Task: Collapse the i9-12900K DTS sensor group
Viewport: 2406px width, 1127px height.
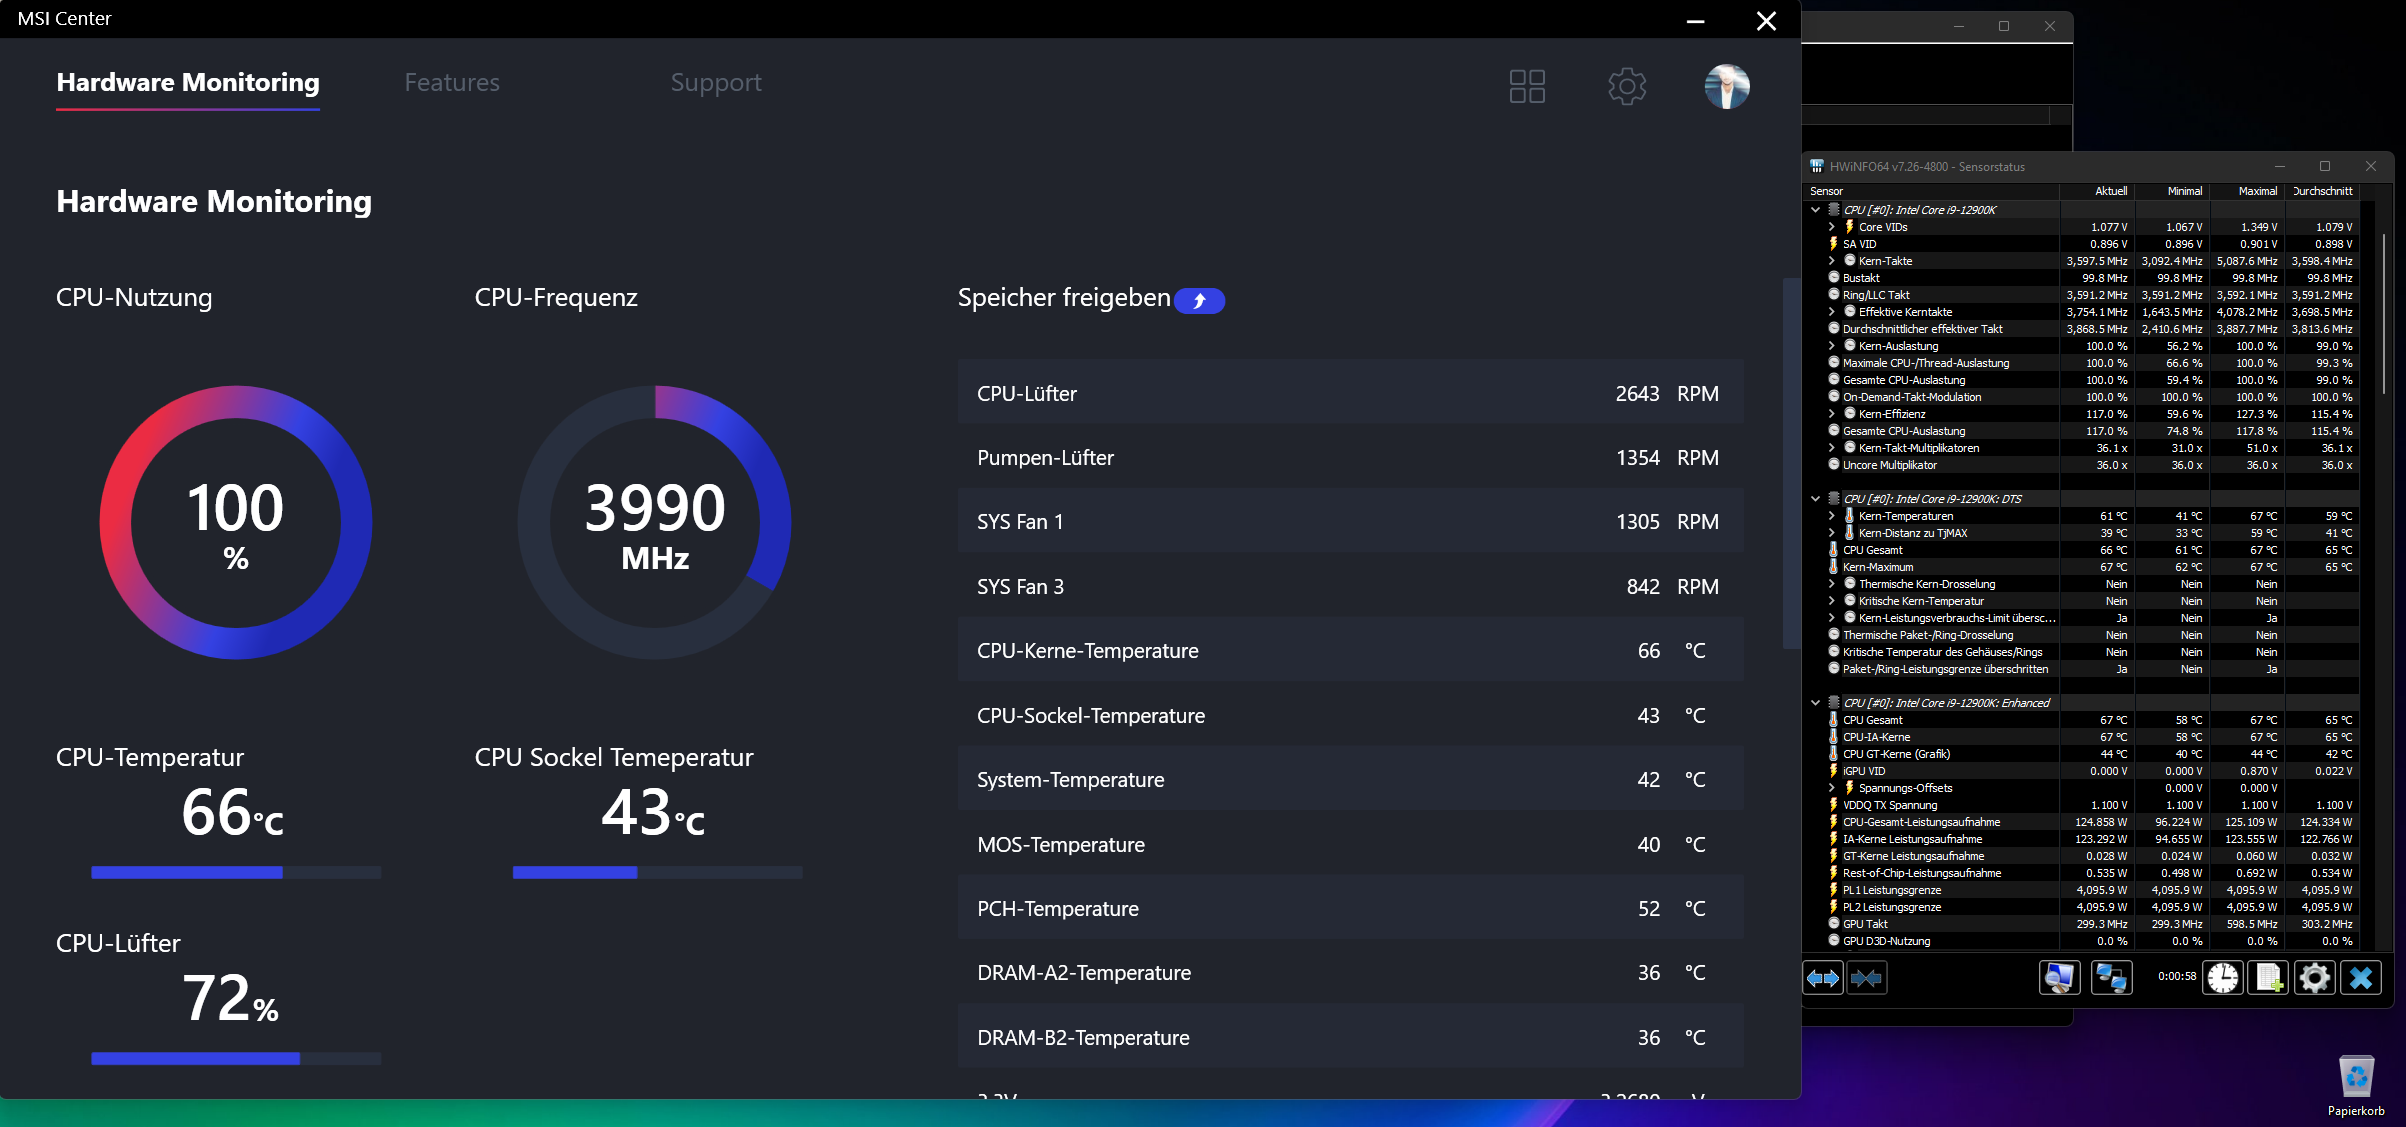Action: point(1816,499)
